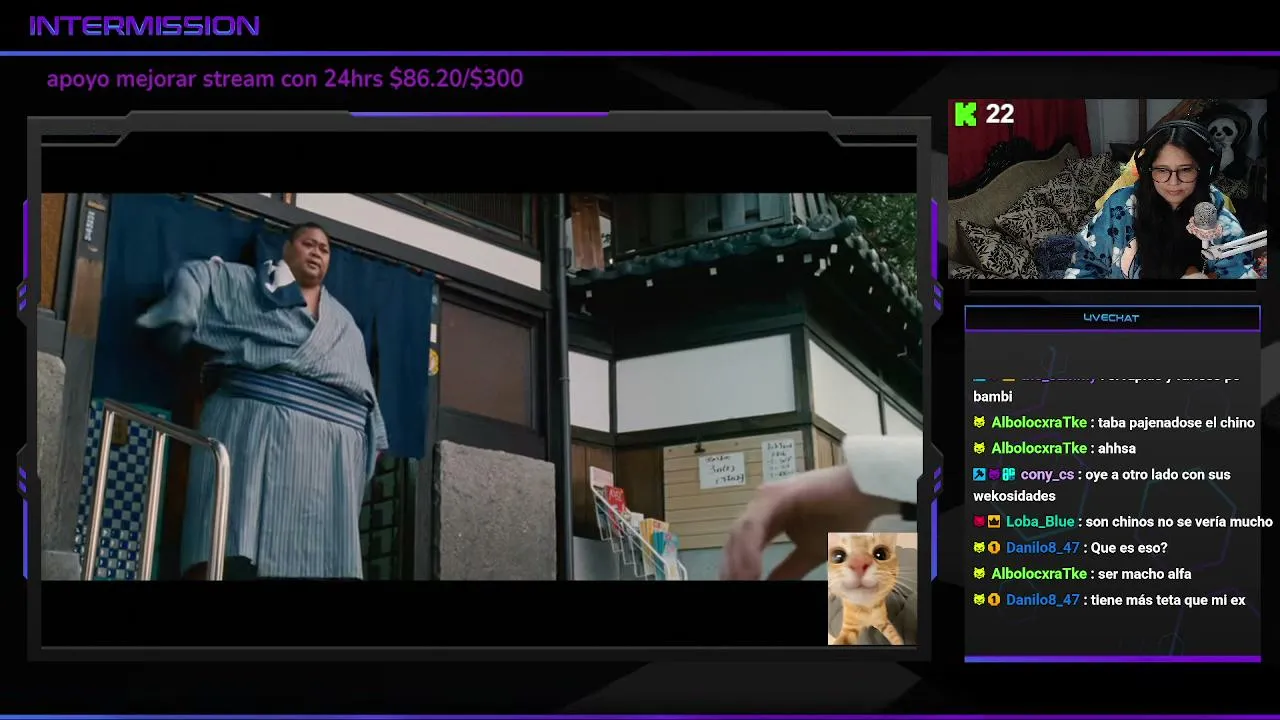Click the gold crown badge next to Loba_Blue

(994, 522)
